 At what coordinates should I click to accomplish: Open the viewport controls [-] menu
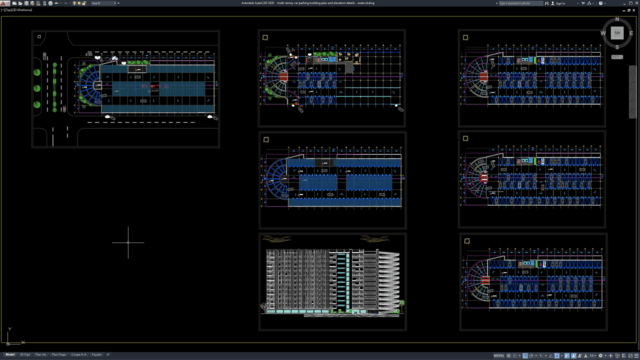(2, 10)
